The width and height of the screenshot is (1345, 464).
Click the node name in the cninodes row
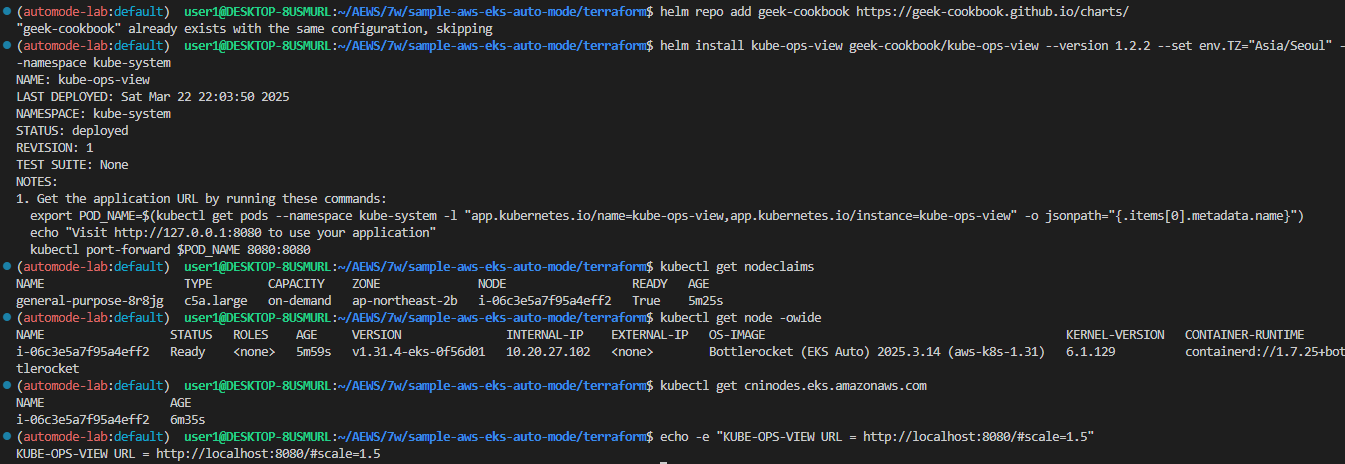point(83,420)
